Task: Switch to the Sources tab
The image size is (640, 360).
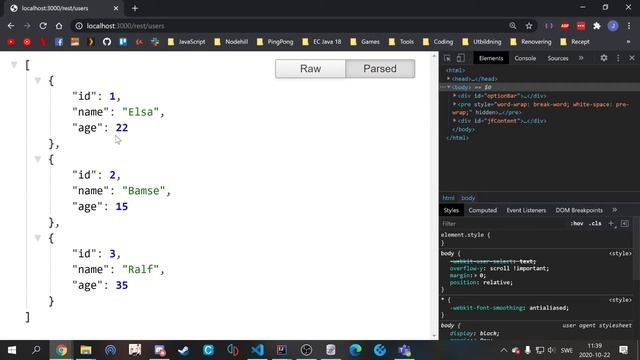Action: (558, 58)
